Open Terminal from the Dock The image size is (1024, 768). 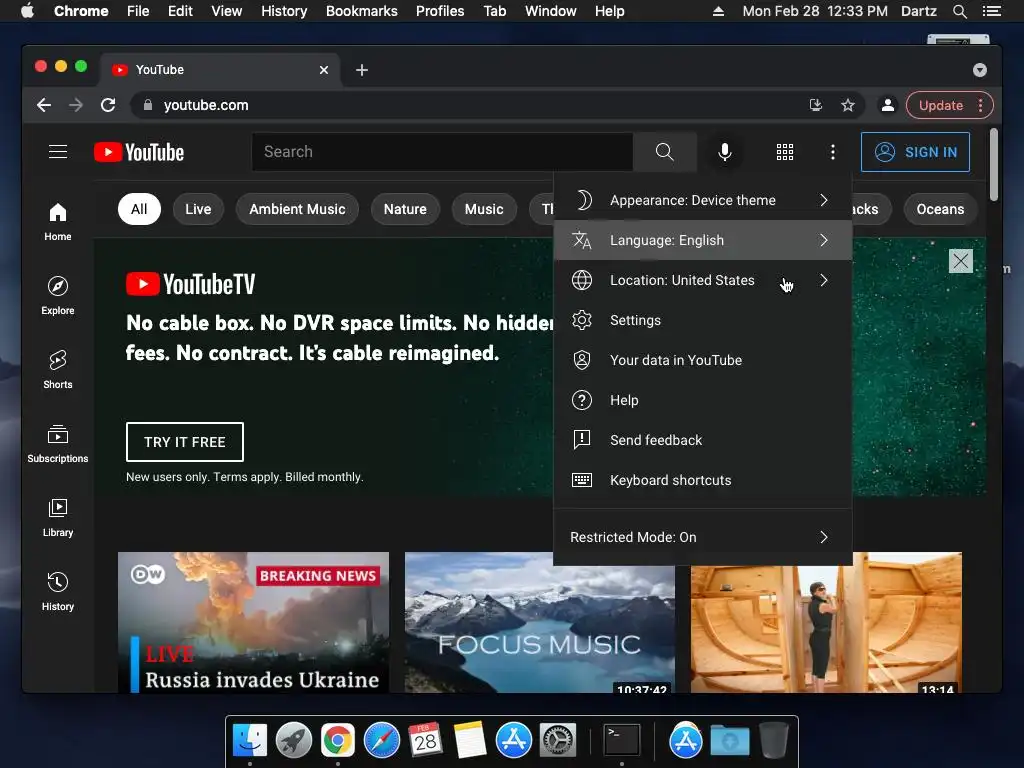621,741
